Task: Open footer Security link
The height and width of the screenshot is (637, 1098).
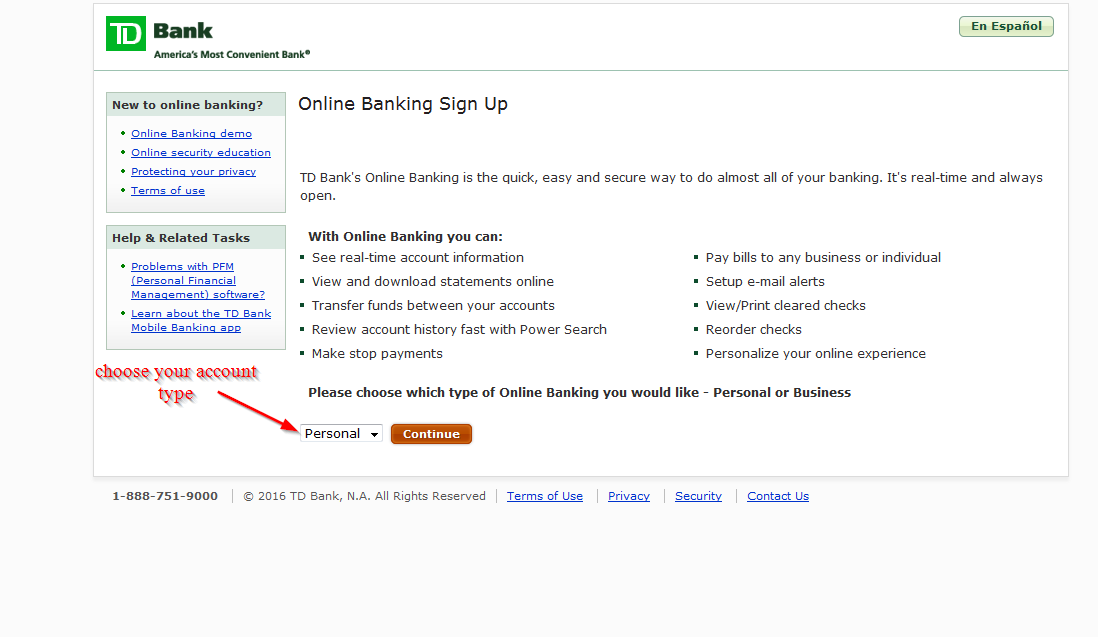Action: [x=698, y=496]
